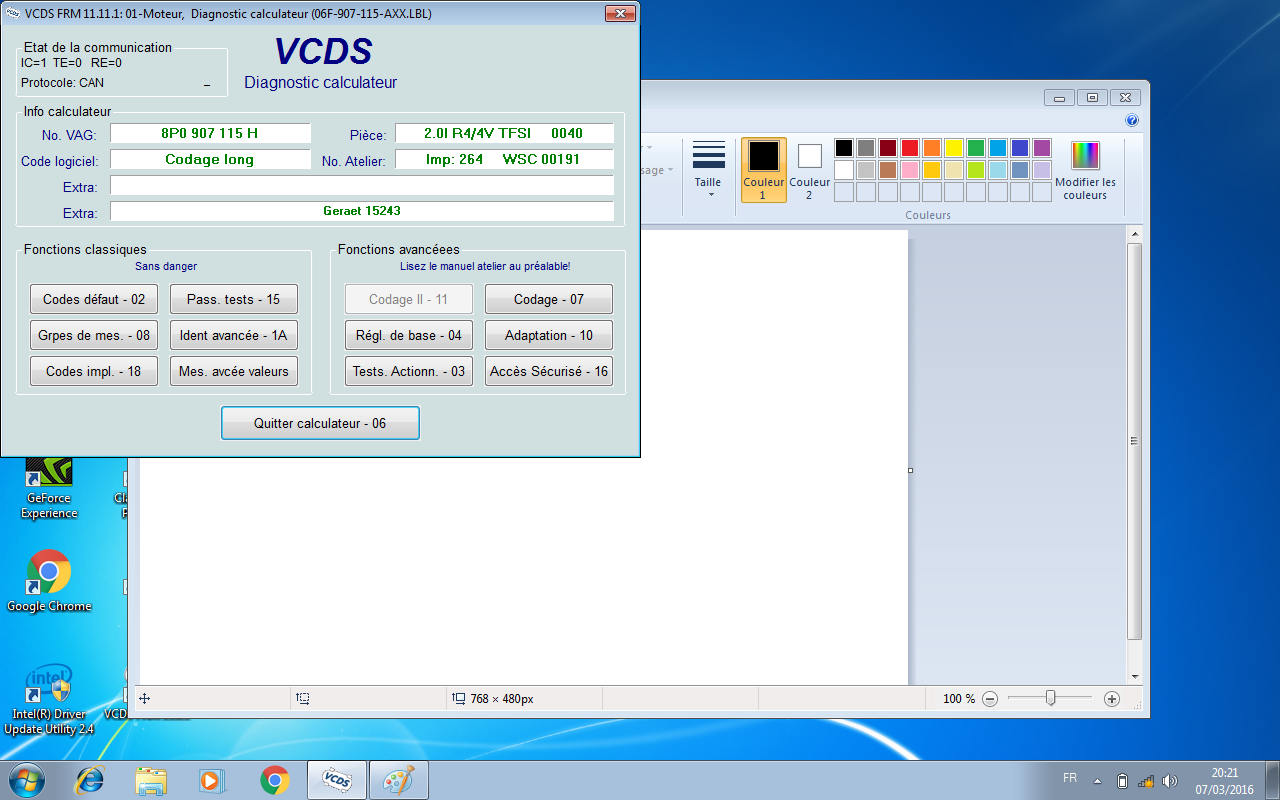Click the No. Atelier field Imp: 264

coord(505,159)
